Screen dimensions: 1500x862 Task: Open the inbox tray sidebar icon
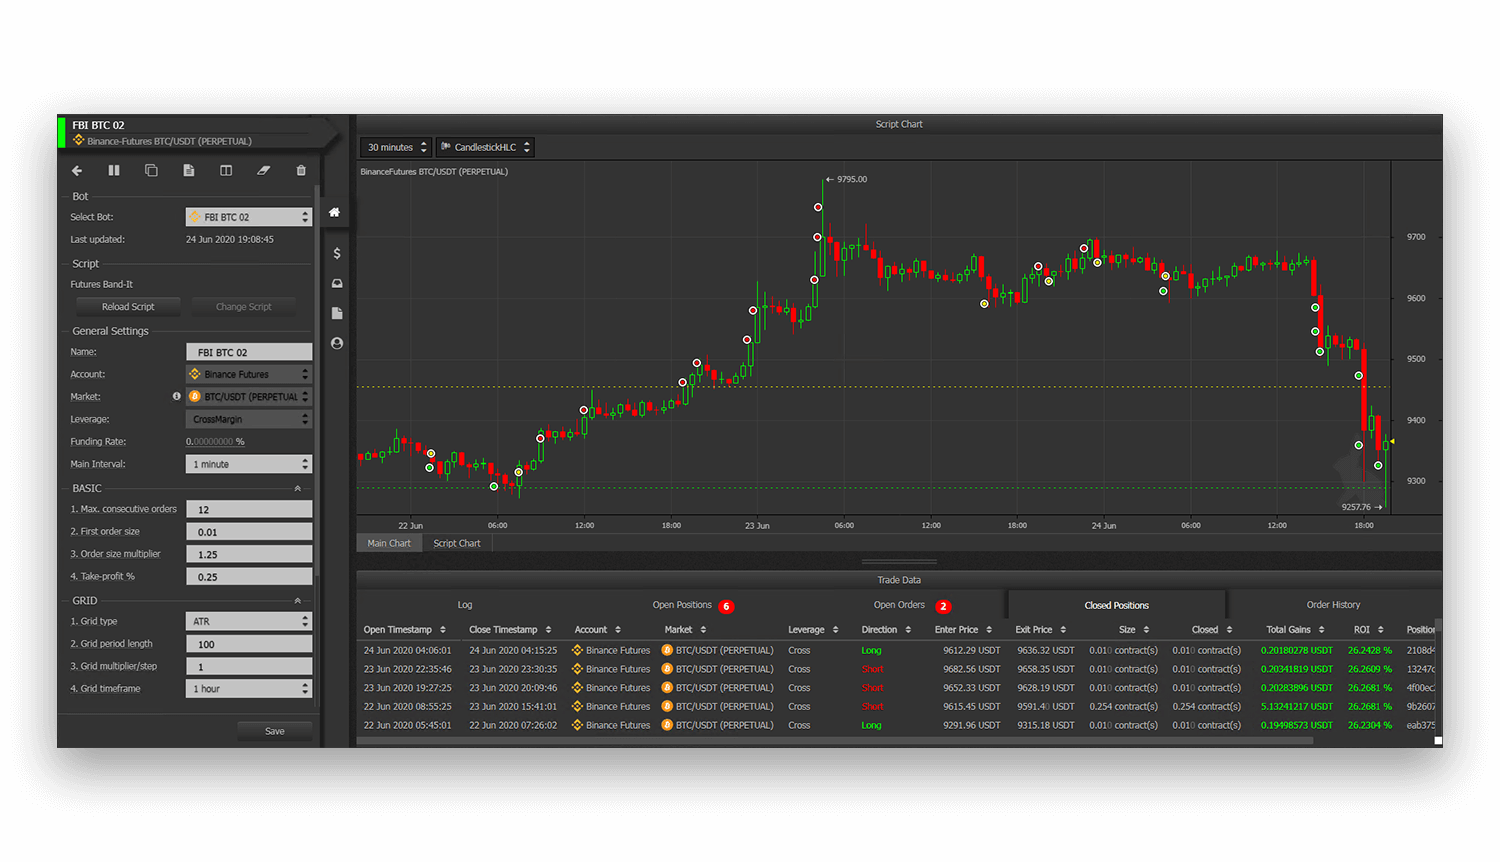(337, 284)
